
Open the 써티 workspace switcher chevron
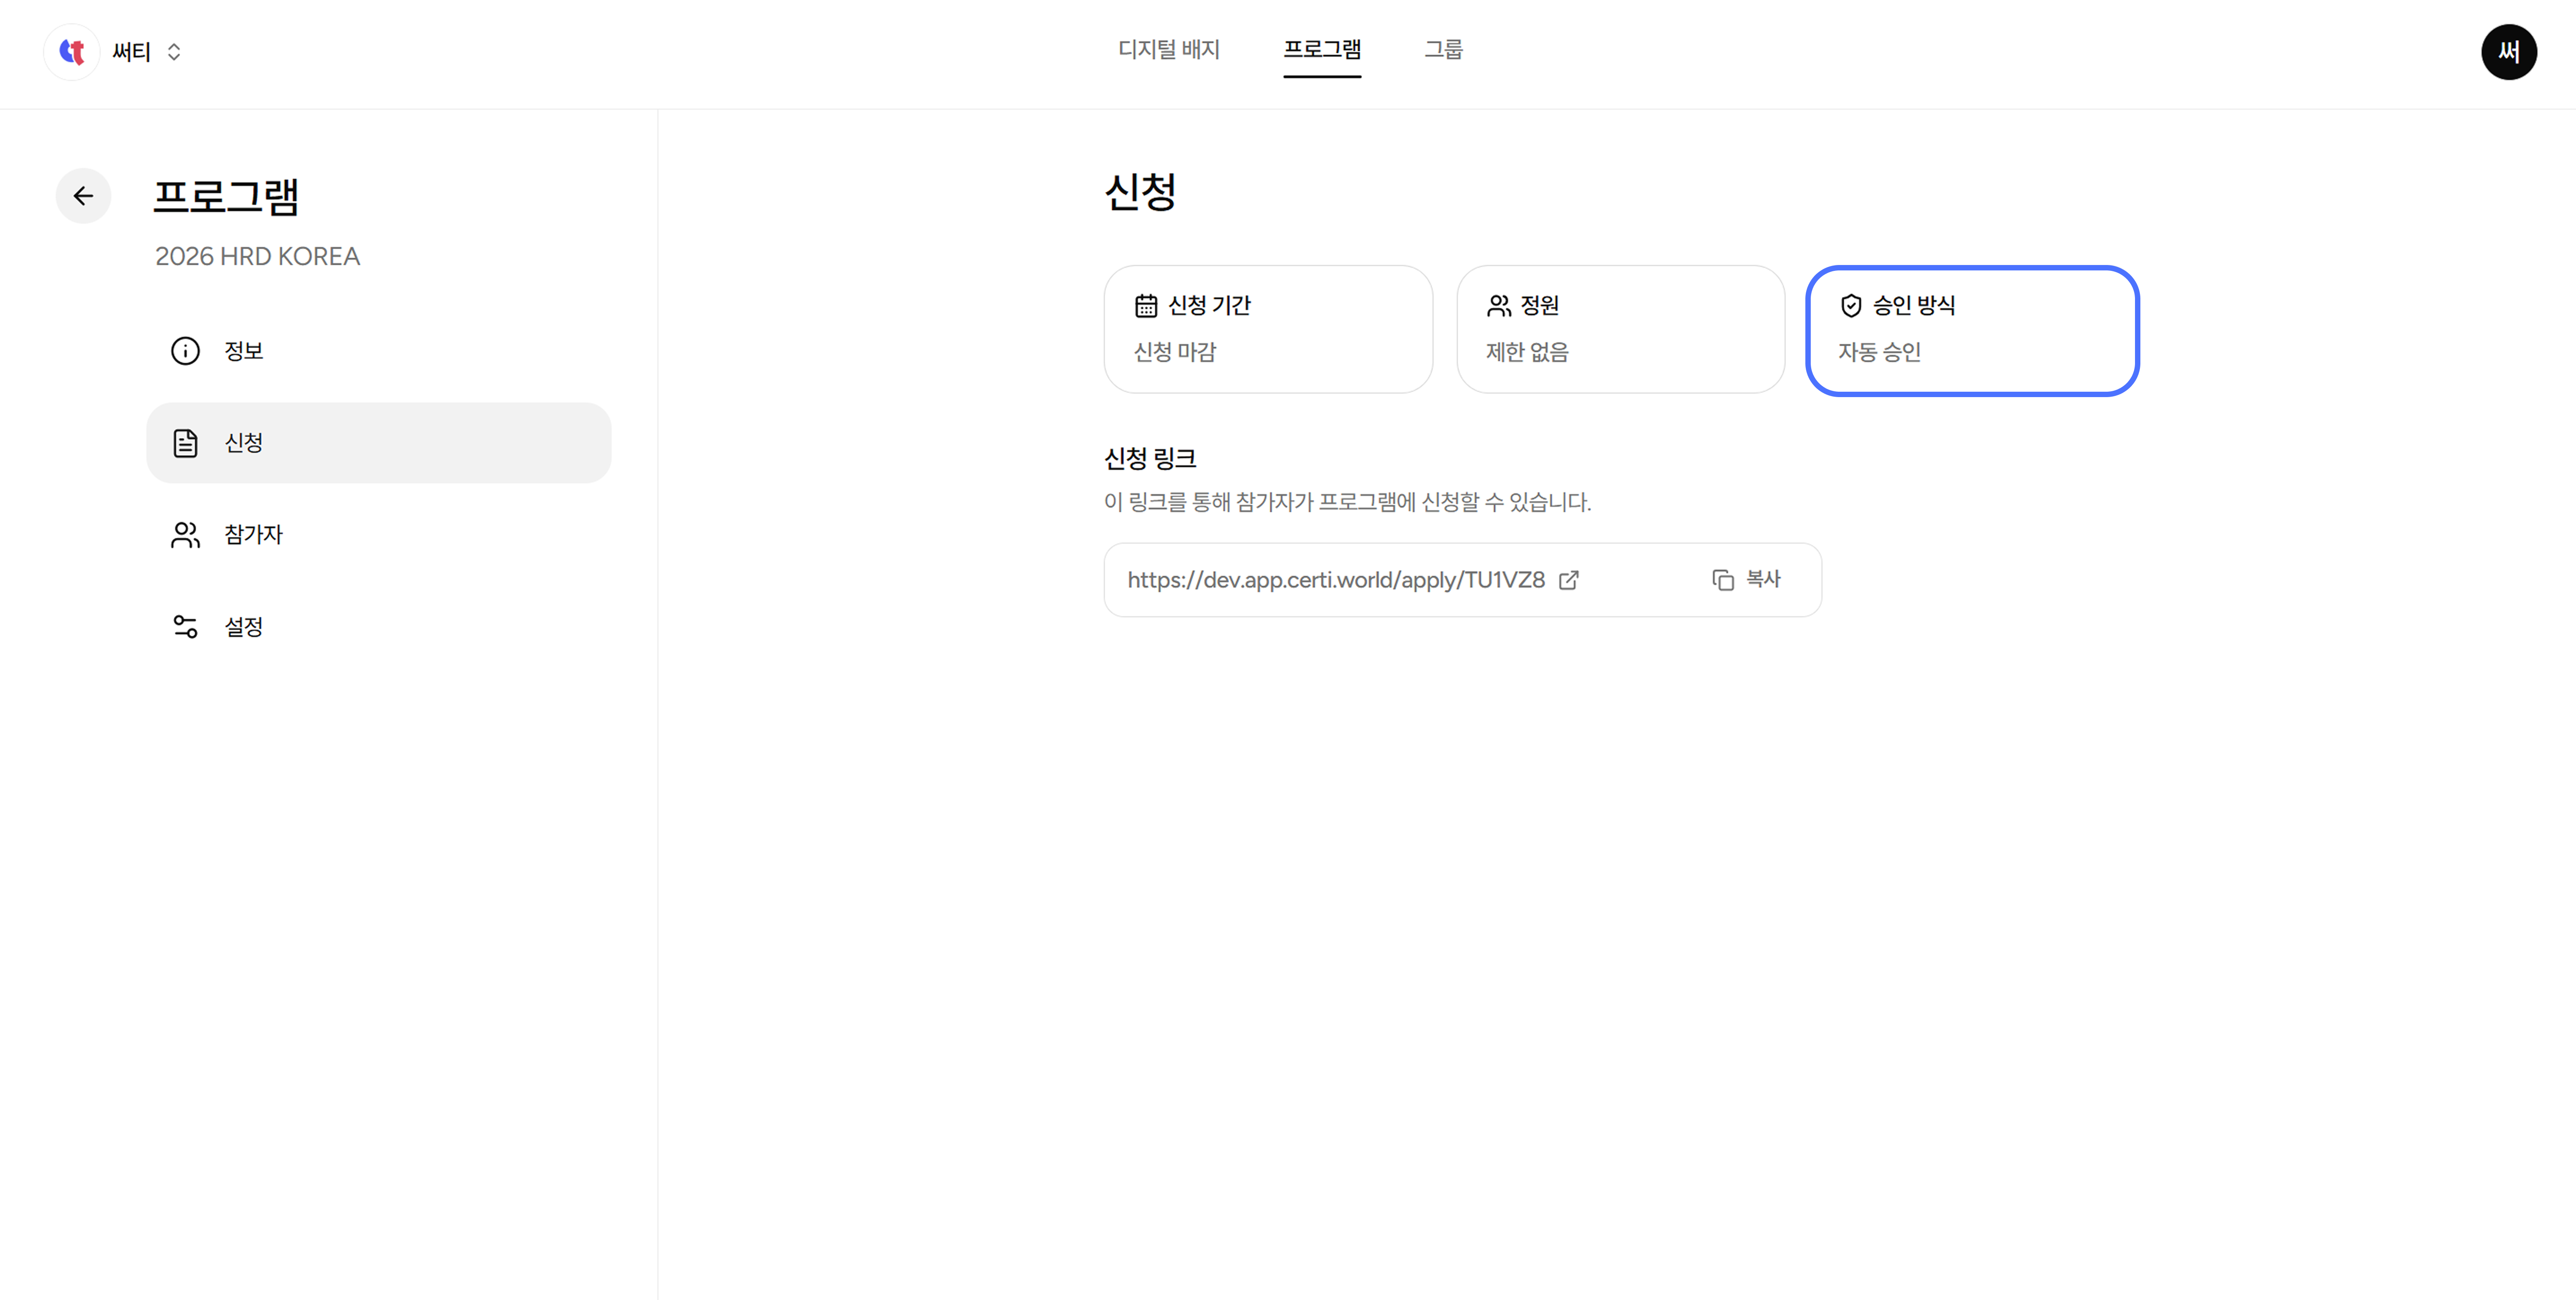tap(174, 52)
